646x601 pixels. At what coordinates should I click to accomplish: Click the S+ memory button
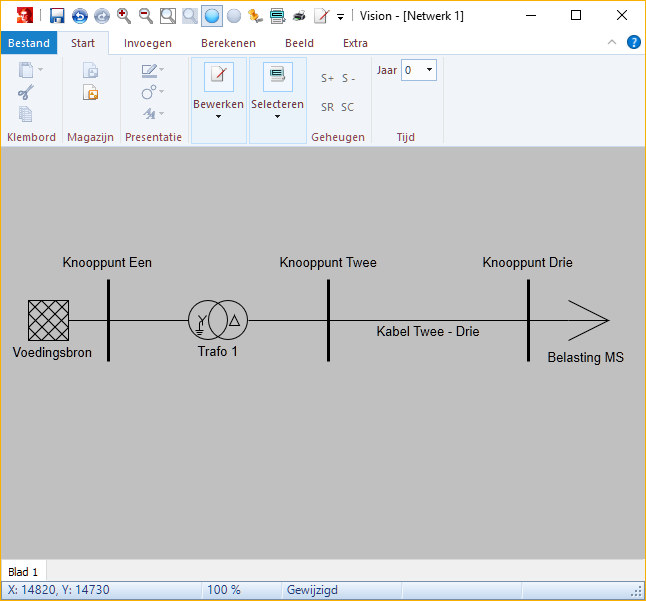pos(327,78)
